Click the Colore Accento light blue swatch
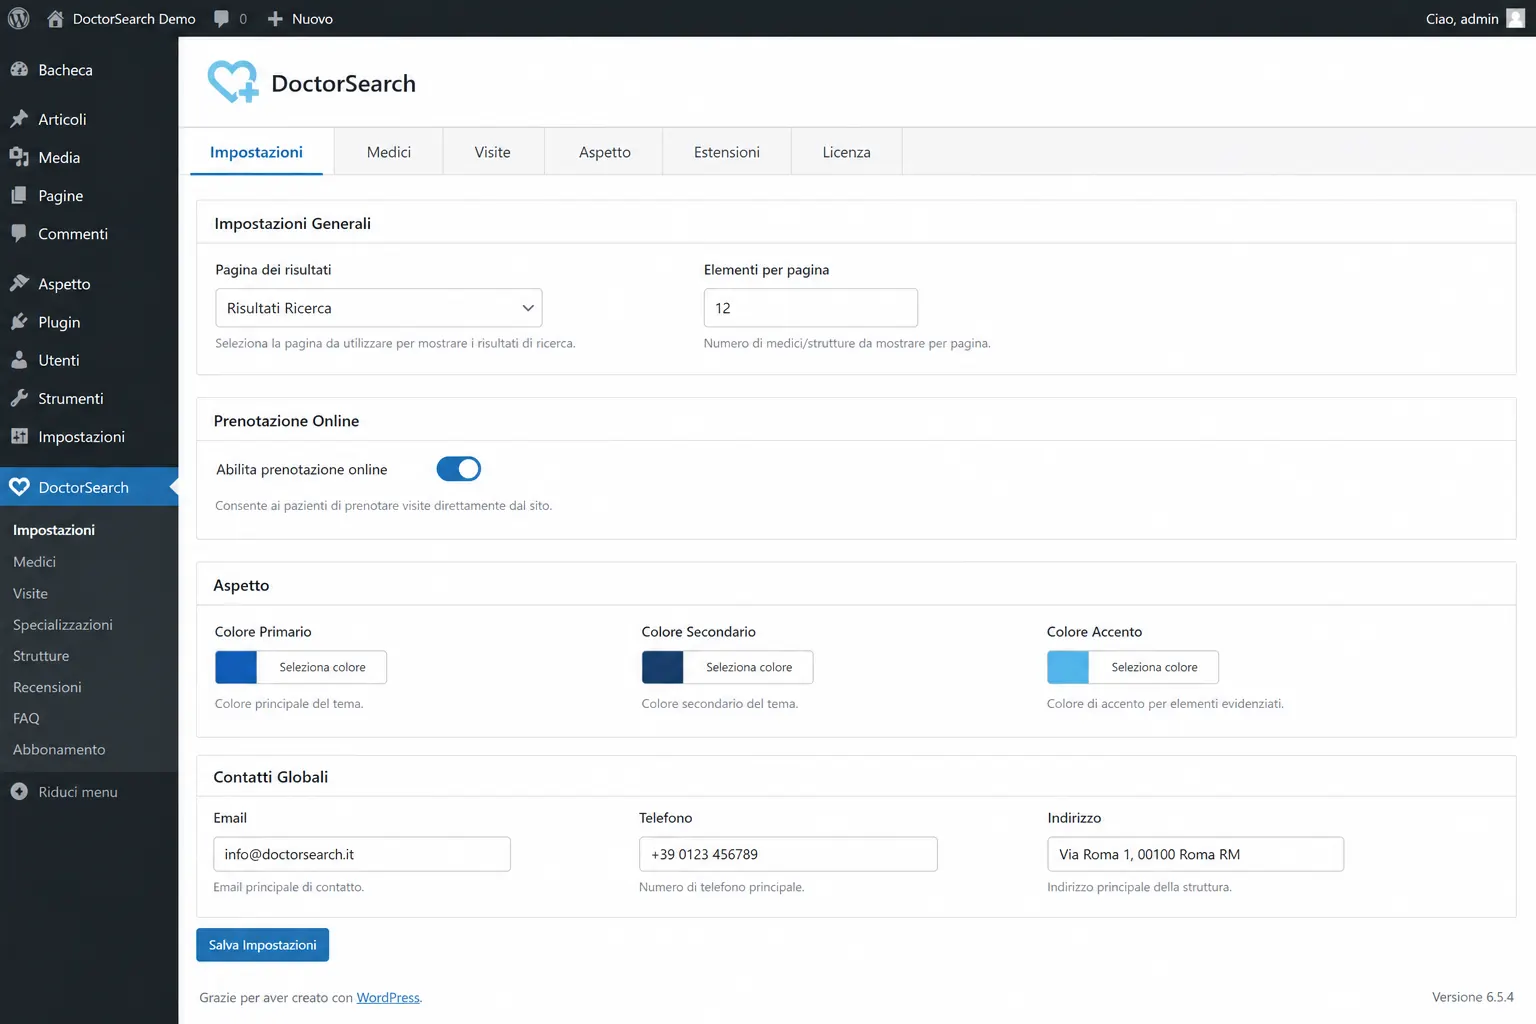 coord(1068,667)
